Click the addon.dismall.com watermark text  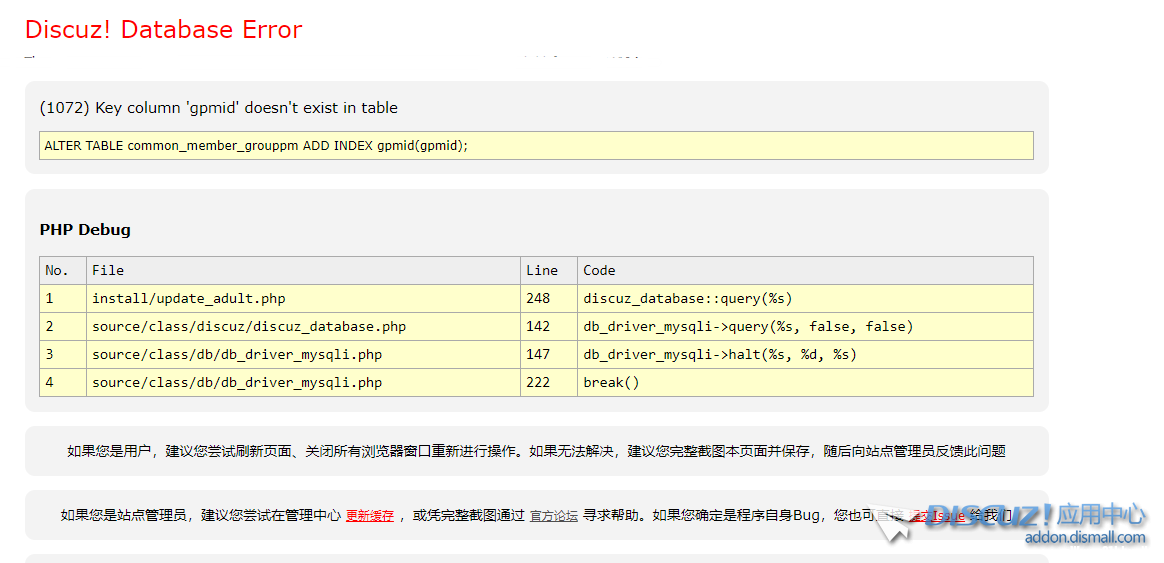point(1085,538)
